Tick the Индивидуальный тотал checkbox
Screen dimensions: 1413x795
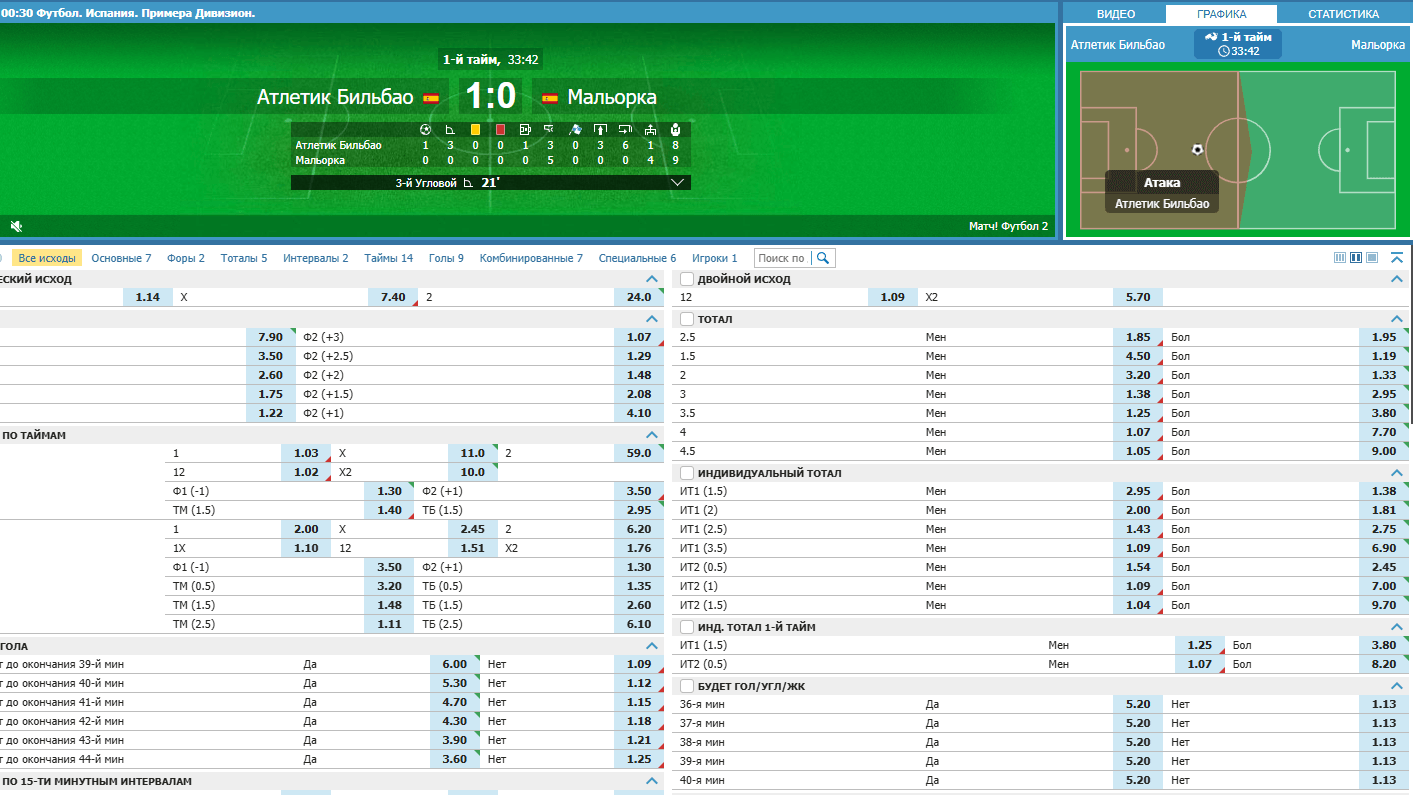point(687,473)
